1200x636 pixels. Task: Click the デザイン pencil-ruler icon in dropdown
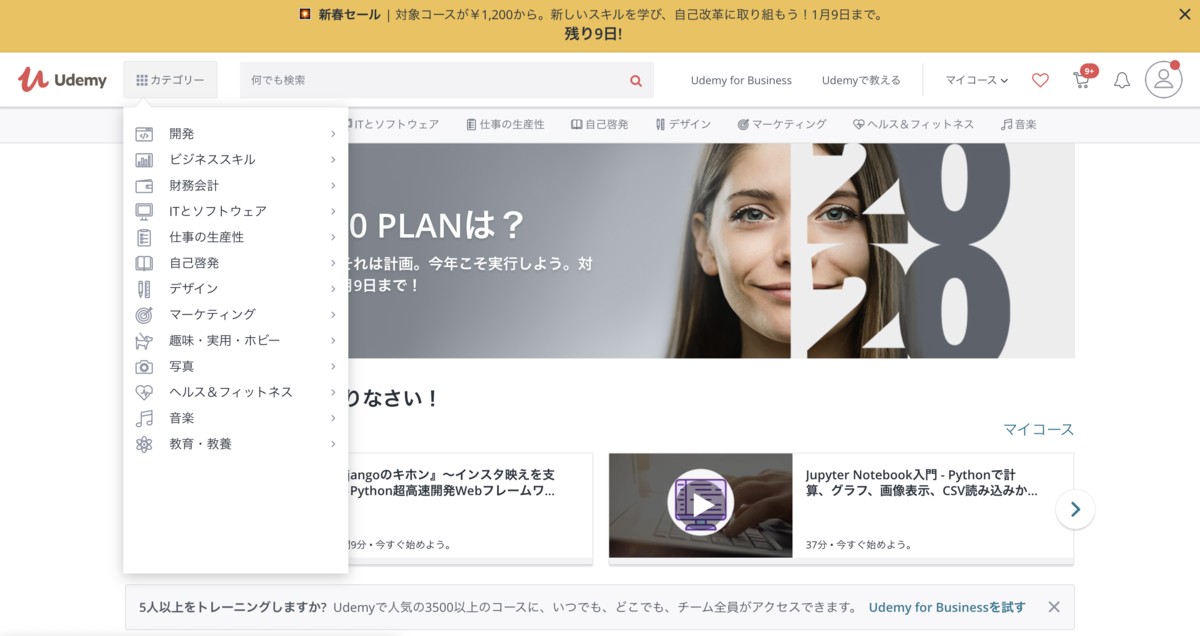tap(144, 289)
